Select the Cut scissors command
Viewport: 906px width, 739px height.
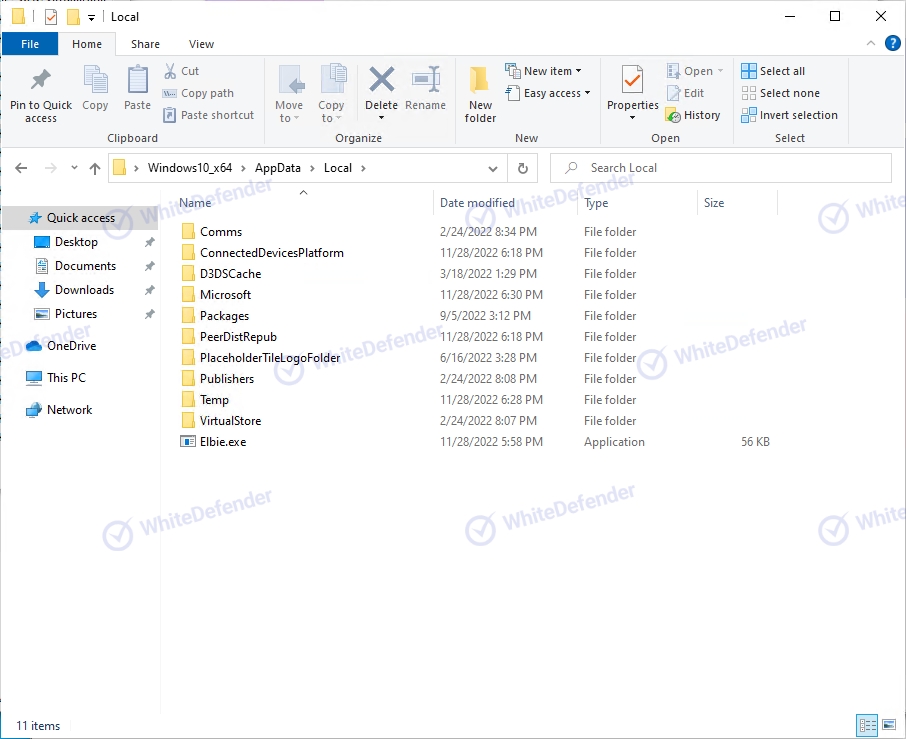coord(181,71)
